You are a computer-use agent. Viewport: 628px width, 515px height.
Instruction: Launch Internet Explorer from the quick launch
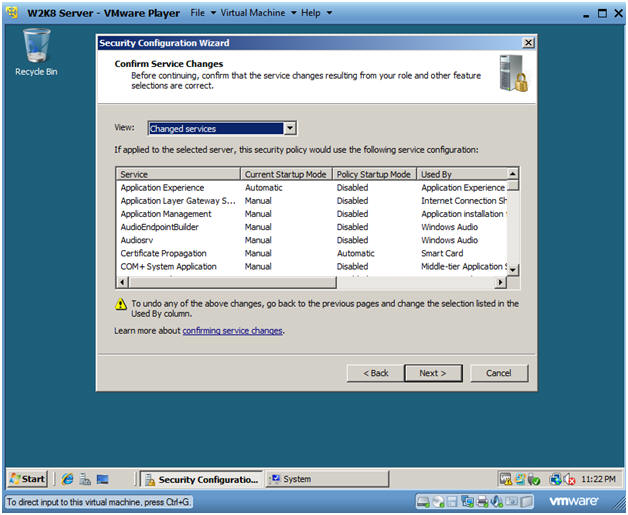(67, 479)
